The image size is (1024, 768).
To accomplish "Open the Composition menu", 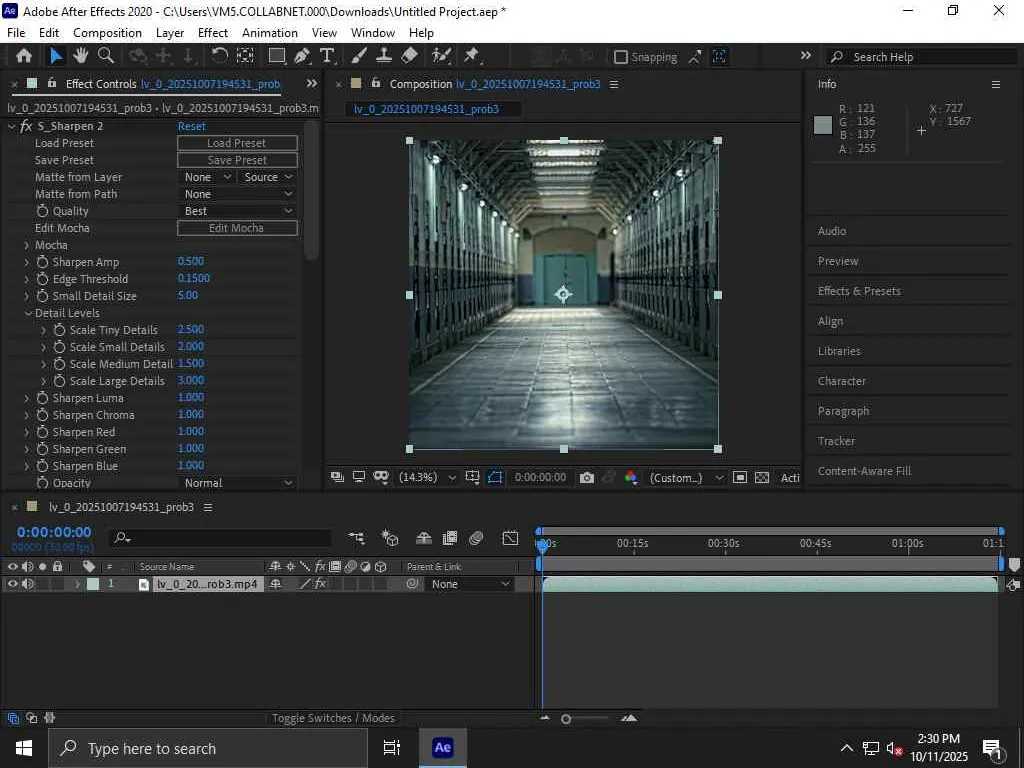I will pyautogui.click(x=107, y=32).
